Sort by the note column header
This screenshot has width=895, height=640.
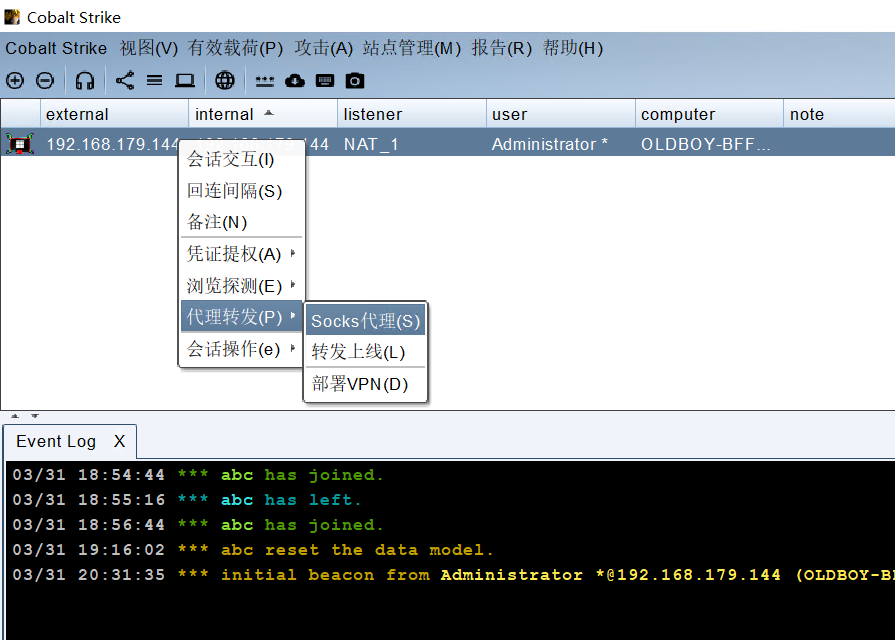tap(839, 114)
